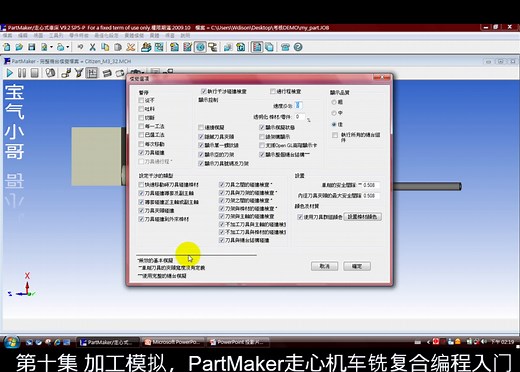
Task: Click the pressed clock icon in toolbar
Action: click(200, 47)
